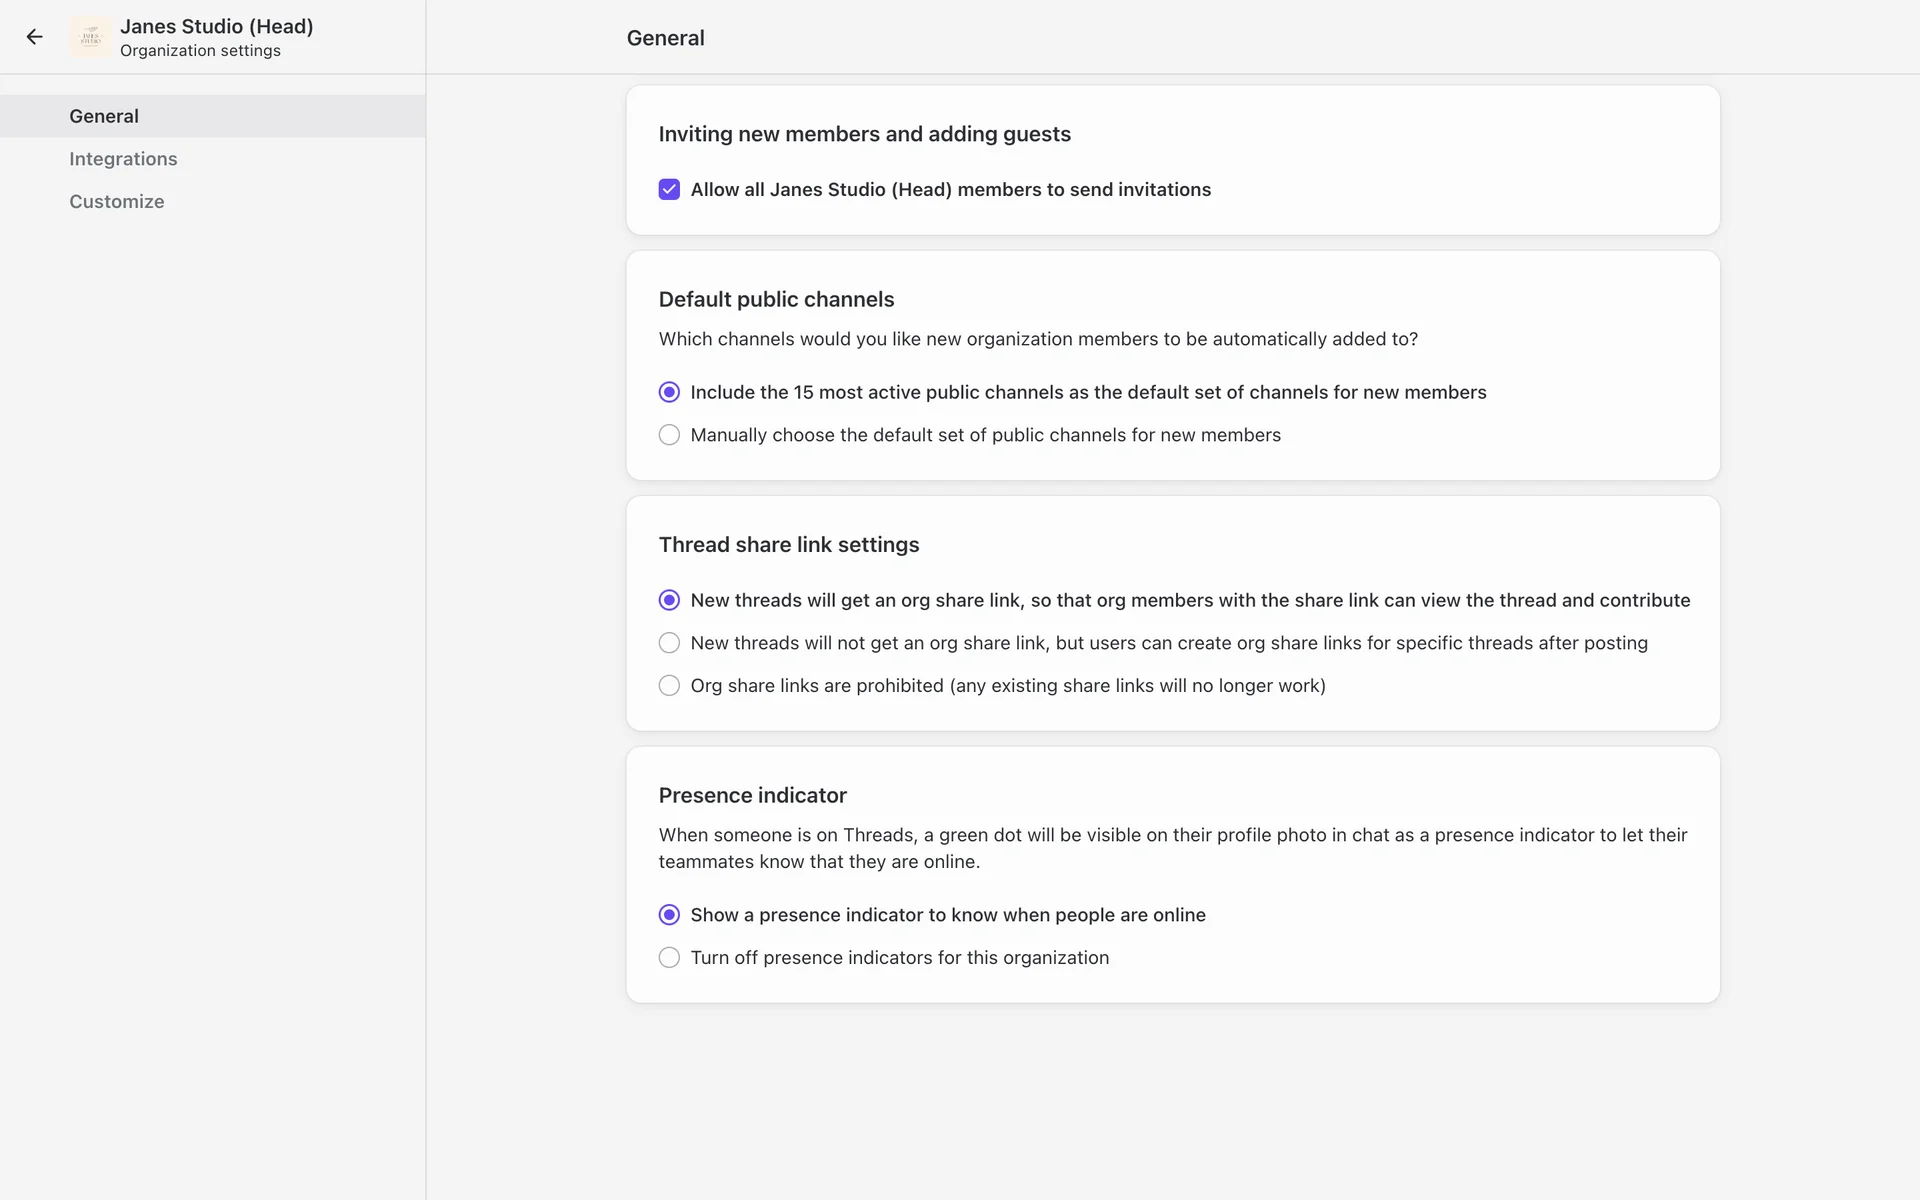The width and height of the screenshot is (1920, 1200).
Task: Click the Janes Studio (Head) organization name
Action: coord(216,27)
